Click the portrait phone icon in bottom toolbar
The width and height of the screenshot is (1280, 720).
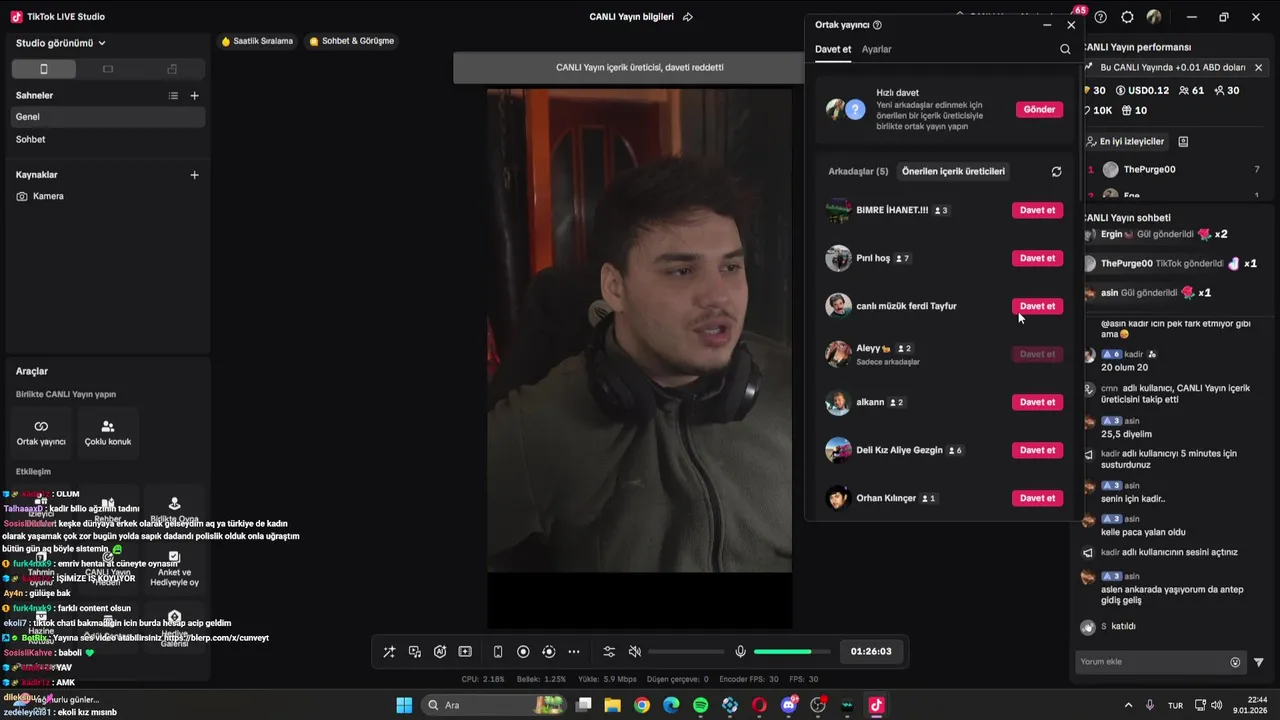498,652
